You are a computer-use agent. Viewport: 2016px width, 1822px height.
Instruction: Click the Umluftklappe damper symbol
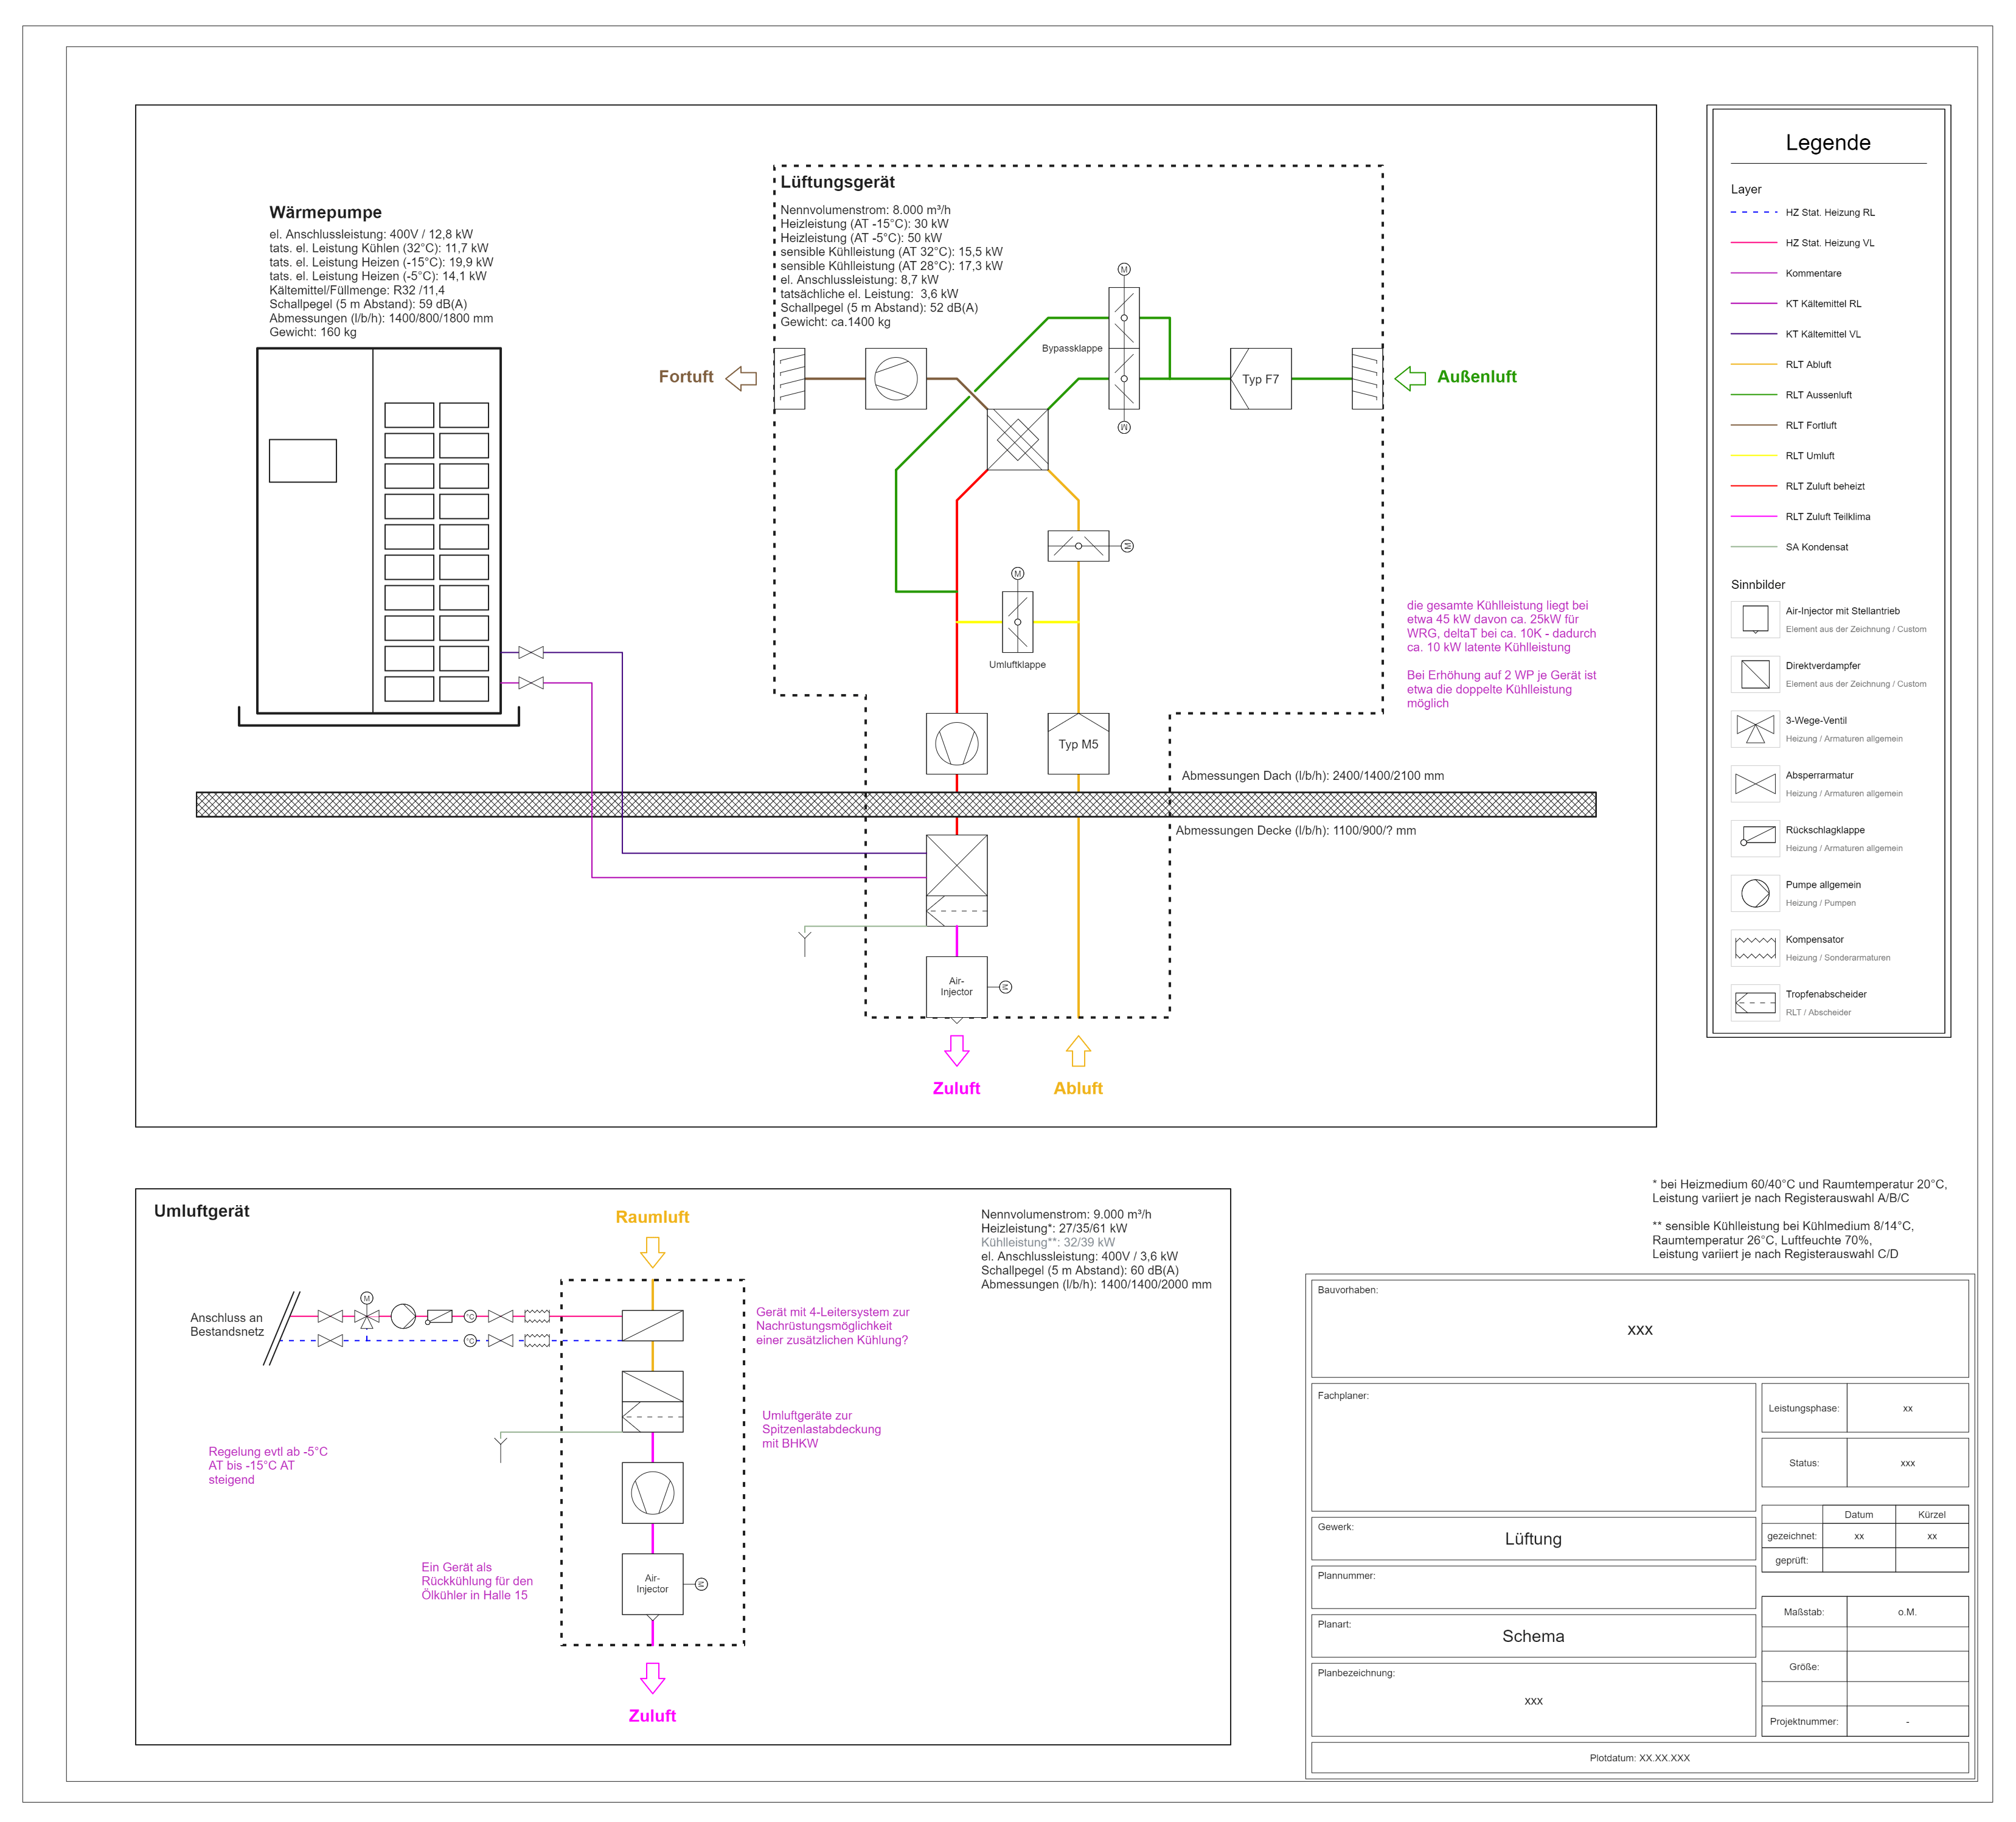click(x=1017, y=622)
